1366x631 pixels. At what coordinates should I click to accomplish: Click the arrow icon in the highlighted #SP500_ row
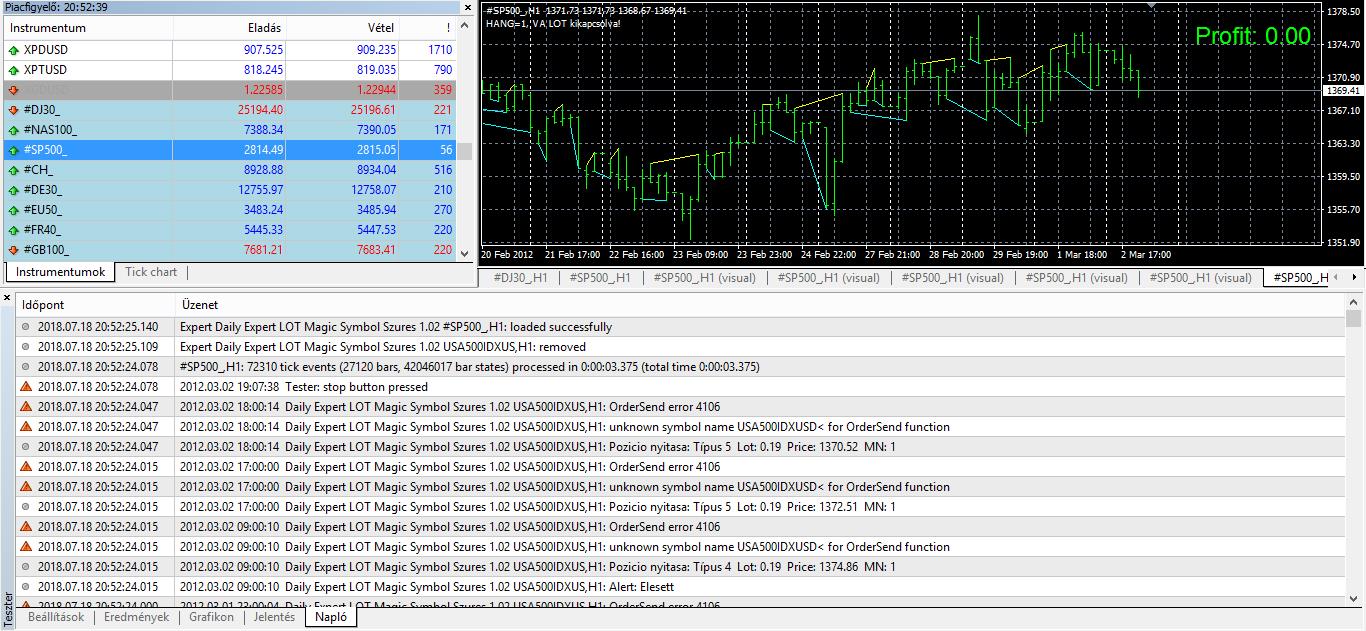13,150
